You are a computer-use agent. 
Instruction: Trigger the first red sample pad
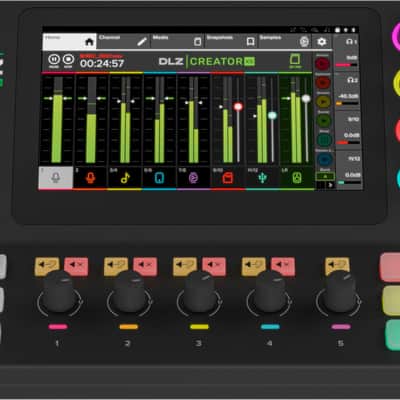323,63
